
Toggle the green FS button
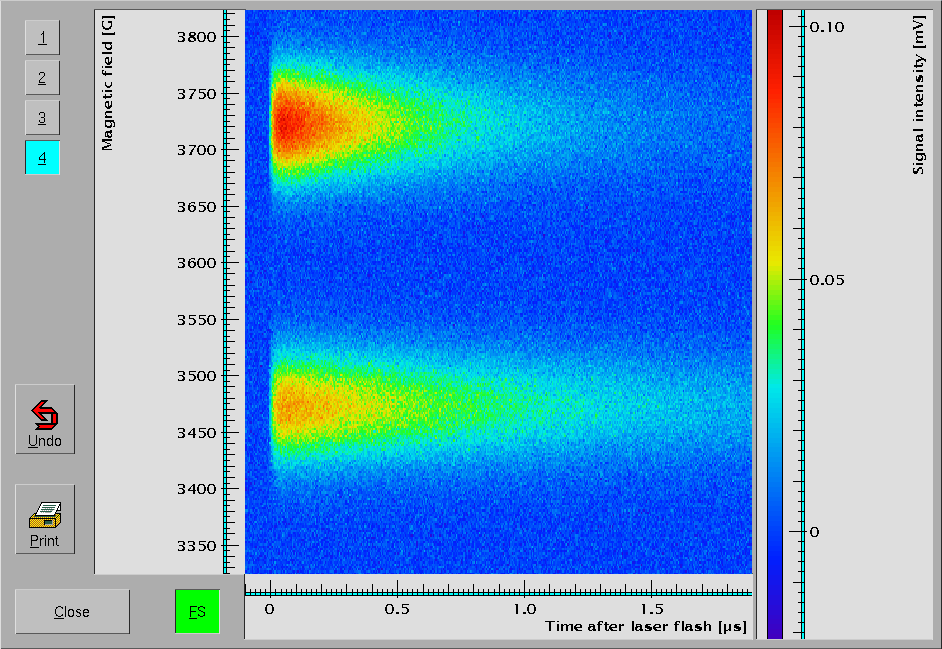pyautogui.click(x=197, y=612)
